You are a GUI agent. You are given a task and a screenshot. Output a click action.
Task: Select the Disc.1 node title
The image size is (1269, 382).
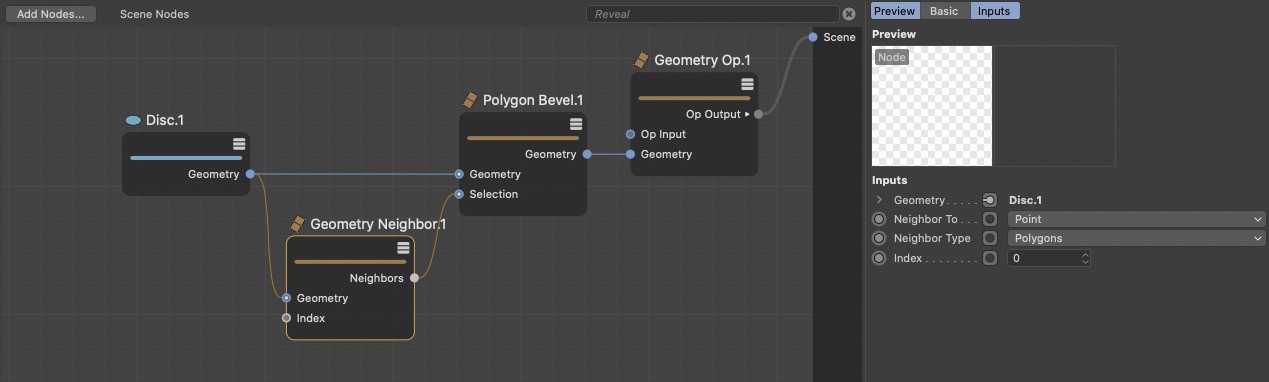click(165, 120)
